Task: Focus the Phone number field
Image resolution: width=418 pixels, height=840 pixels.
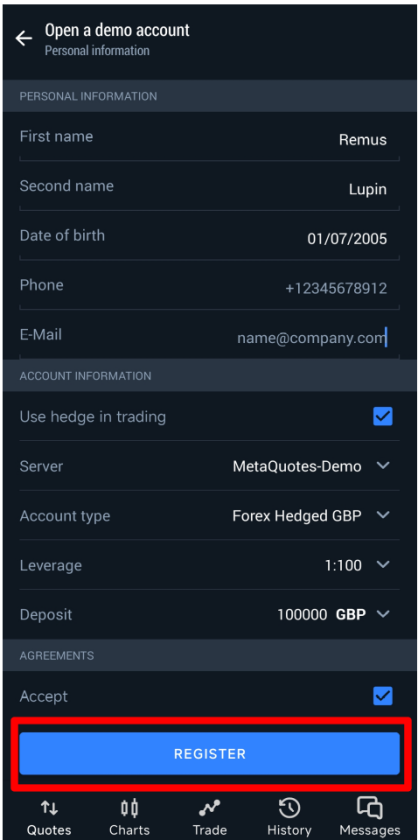Action: click(x=210, y=287)
